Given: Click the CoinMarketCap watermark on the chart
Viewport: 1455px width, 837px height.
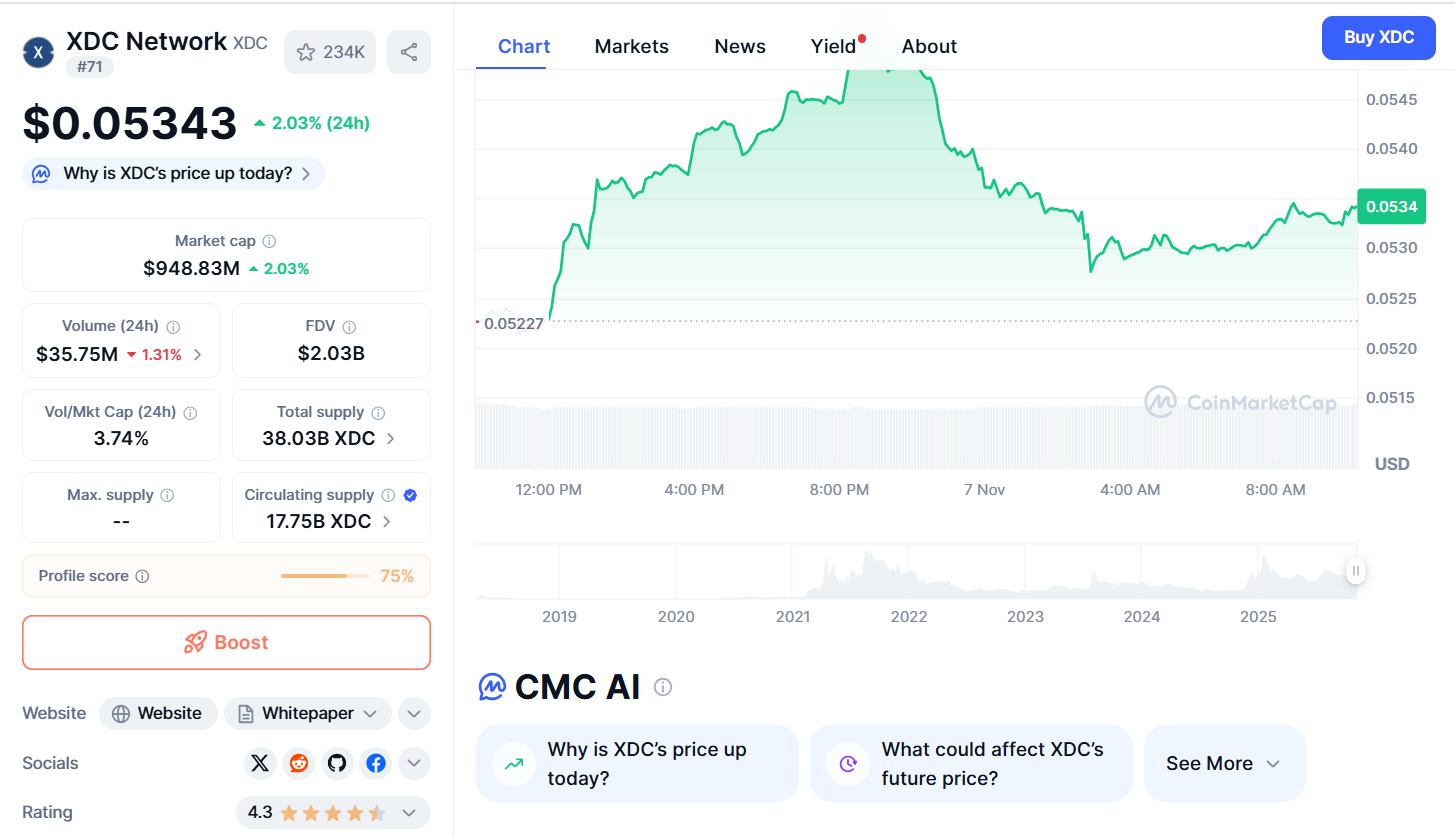Looking at the screenshot, I should click(1240, 402).
